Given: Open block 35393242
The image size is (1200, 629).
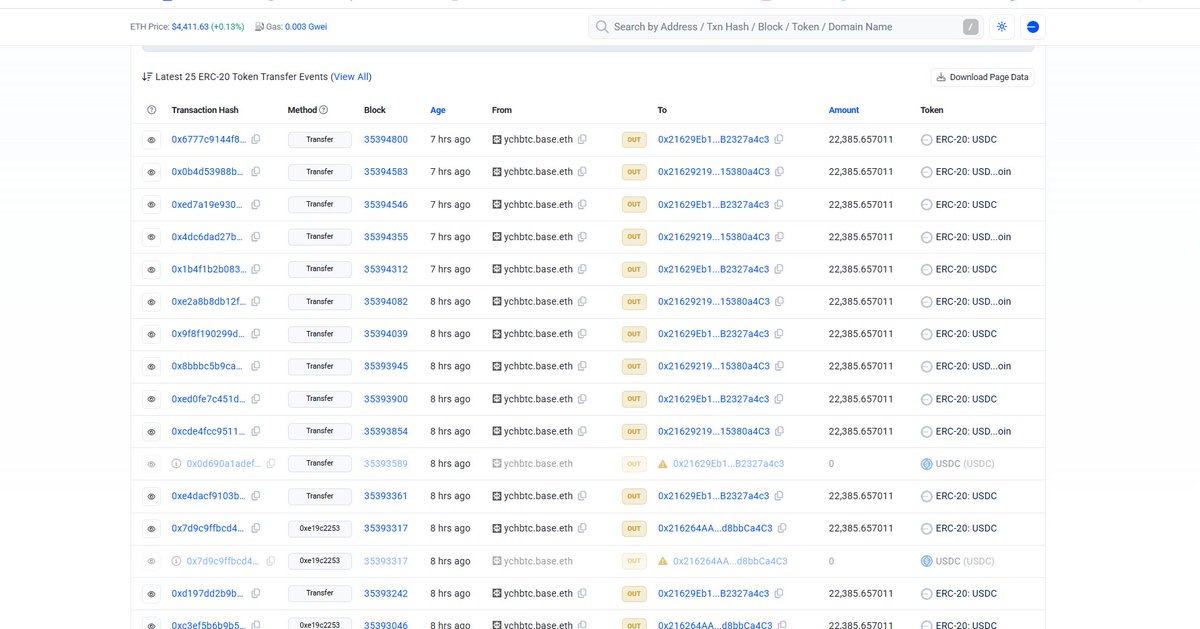Looking at the screenshot, I should click(x=386, y=593).
